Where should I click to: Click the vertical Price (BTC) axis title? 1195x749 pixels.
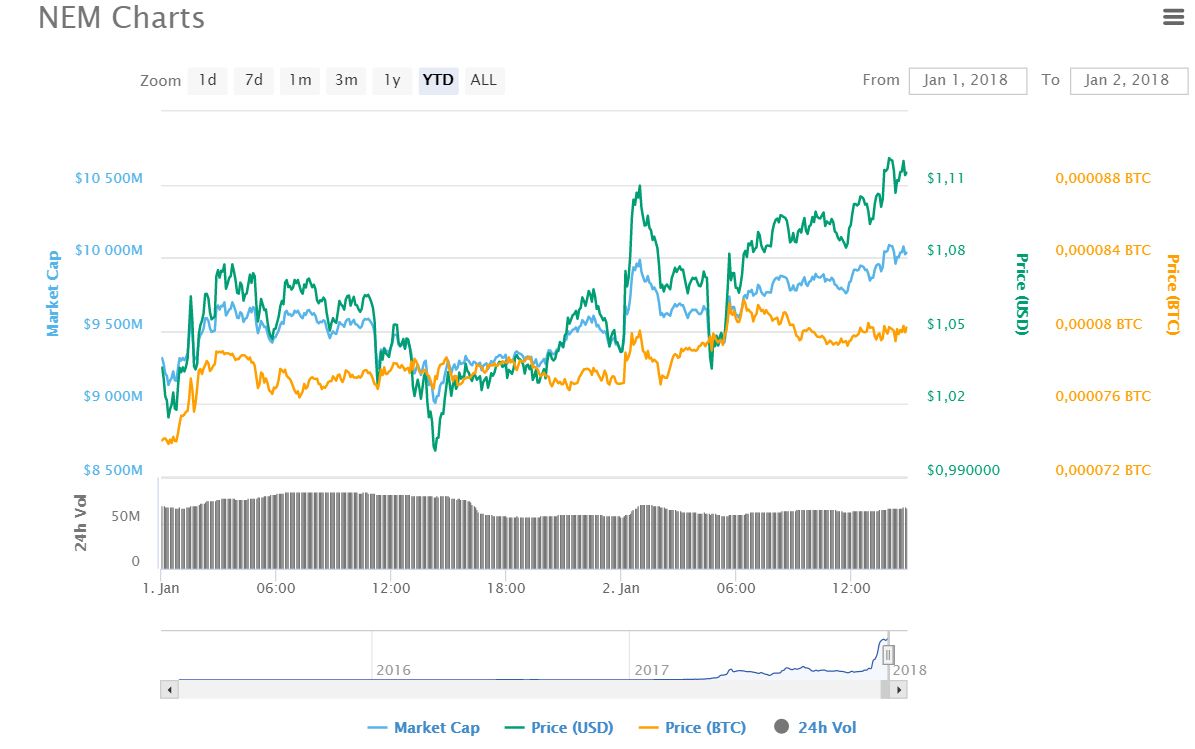1173,294
